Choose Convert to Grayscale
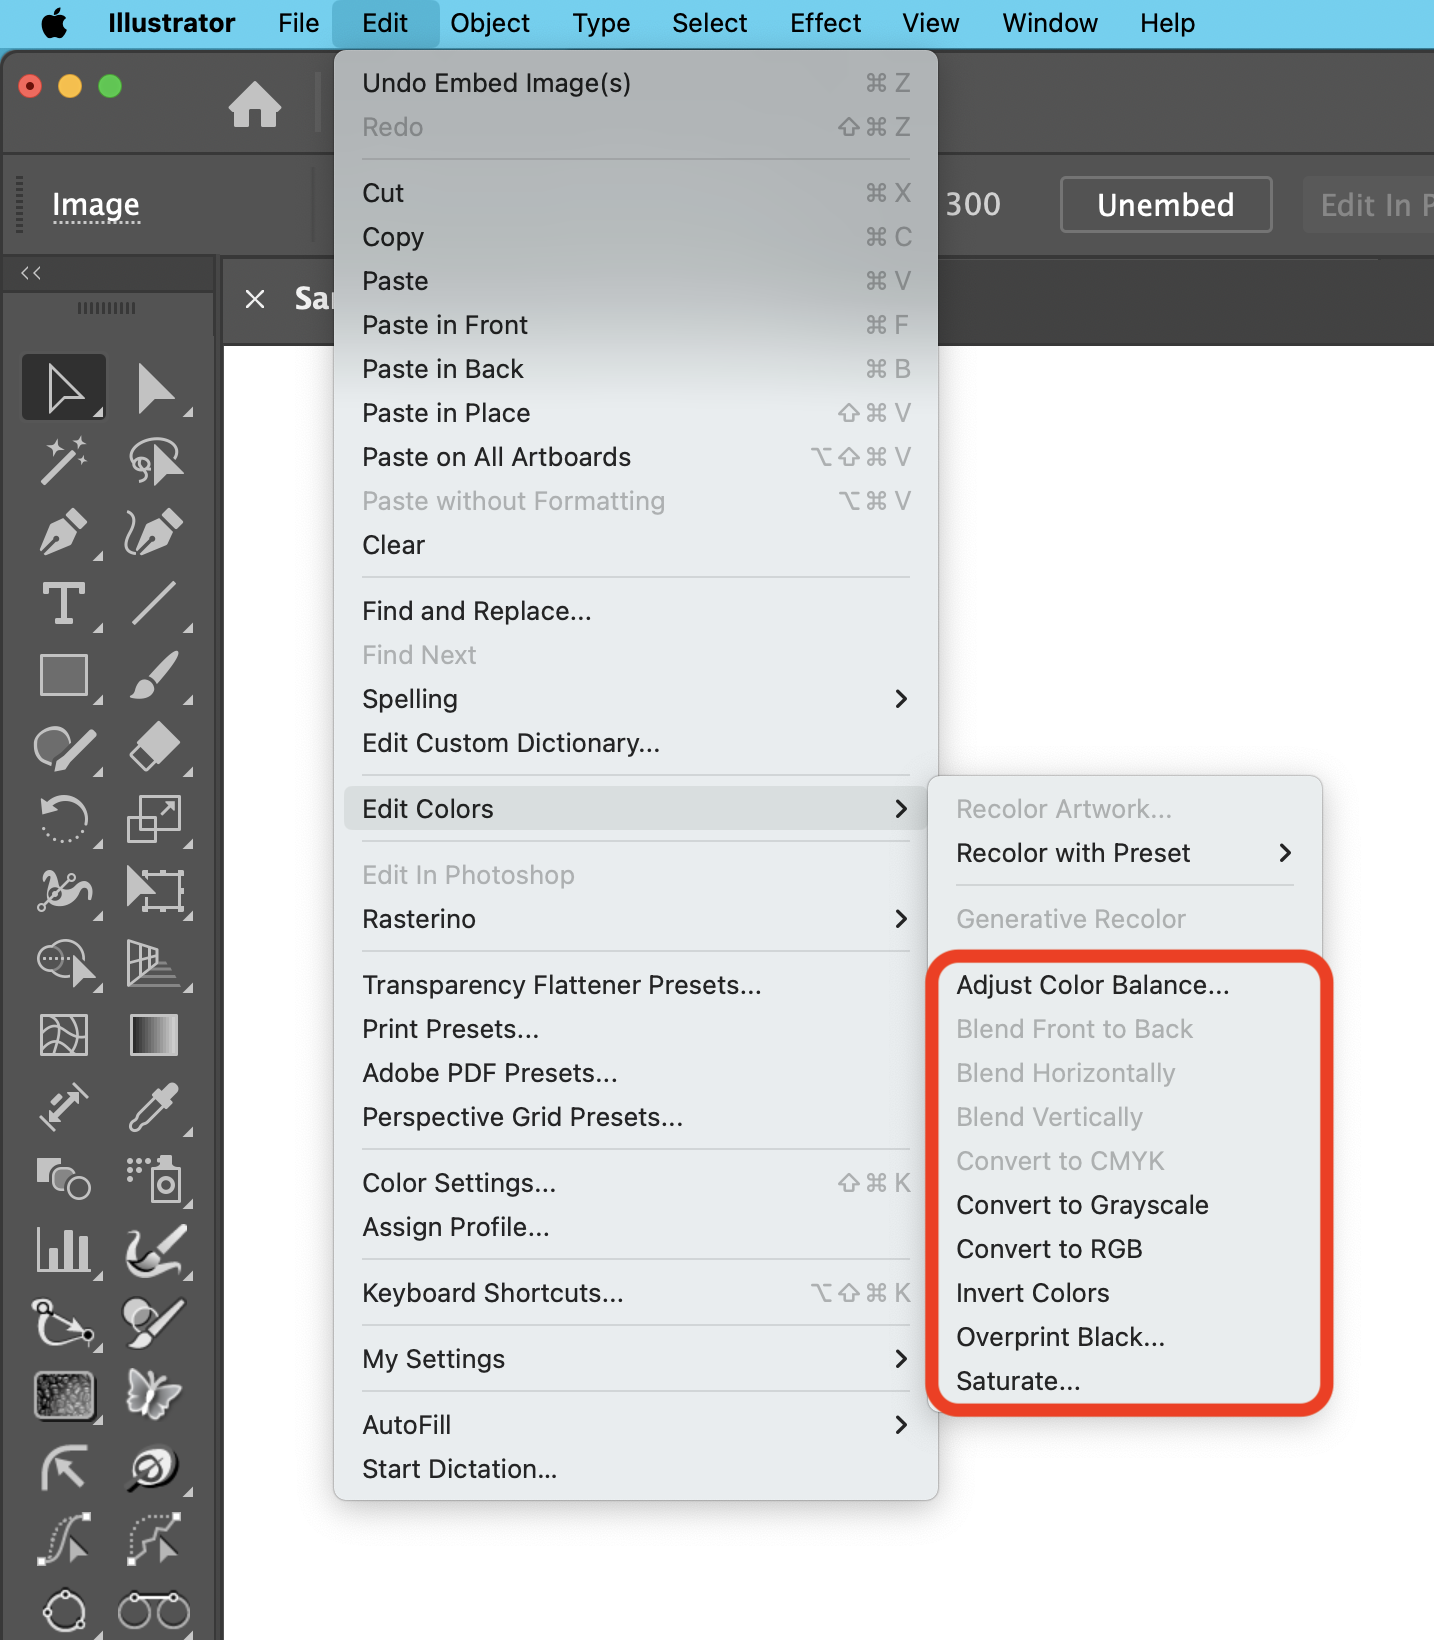Viewport: 1434px width, 1640px height. point(1082,1205)
